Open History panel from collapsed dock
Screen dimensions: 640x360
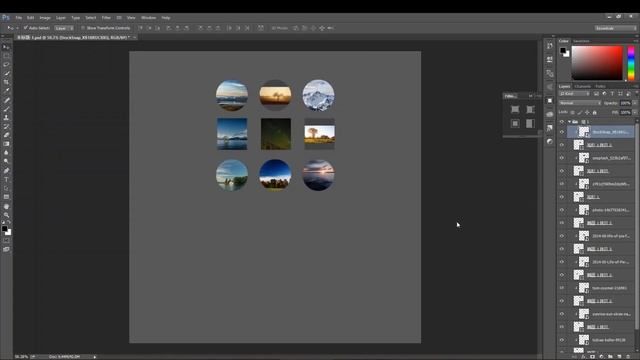pos(550,46)
